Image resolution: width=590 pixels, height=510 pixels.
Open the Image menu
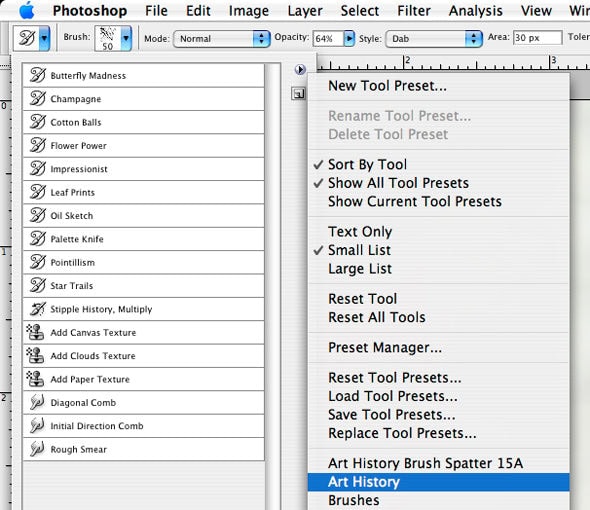pos(249,11)
